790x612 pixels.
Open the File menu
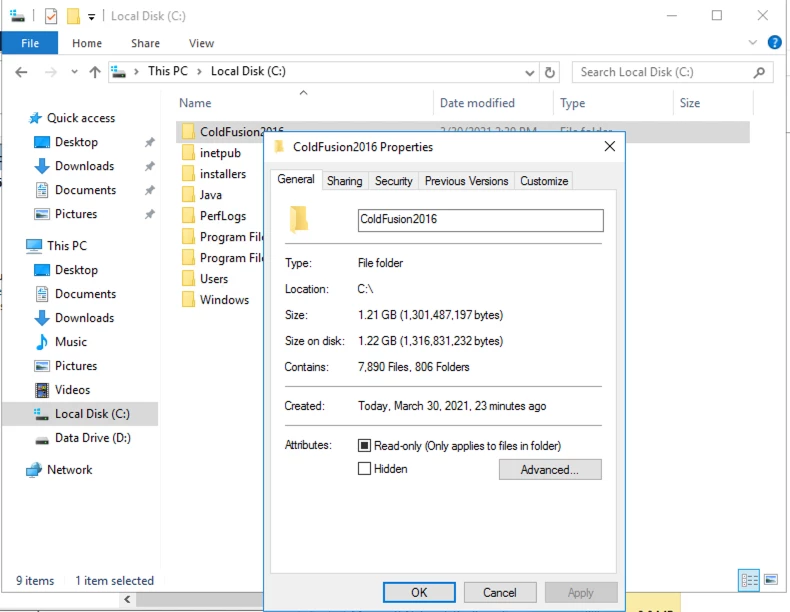click(30, 43)
